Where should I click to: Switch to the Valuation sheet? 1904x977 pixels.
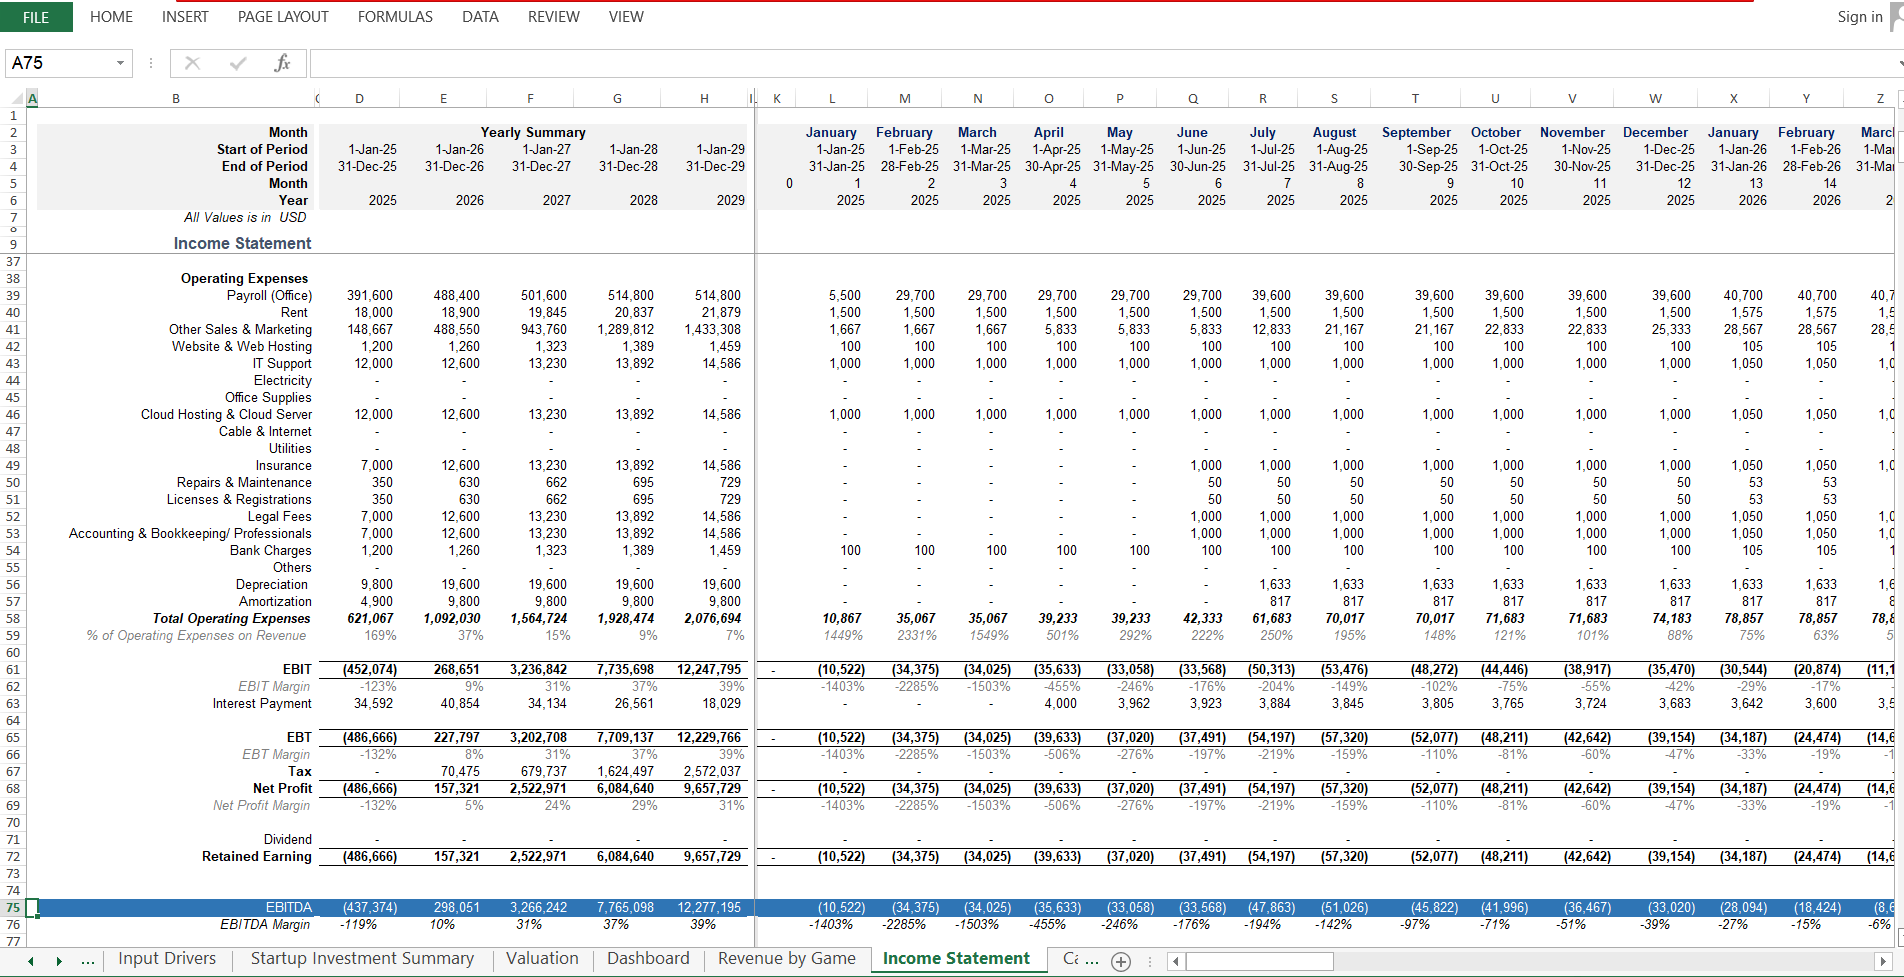[542, 958]
